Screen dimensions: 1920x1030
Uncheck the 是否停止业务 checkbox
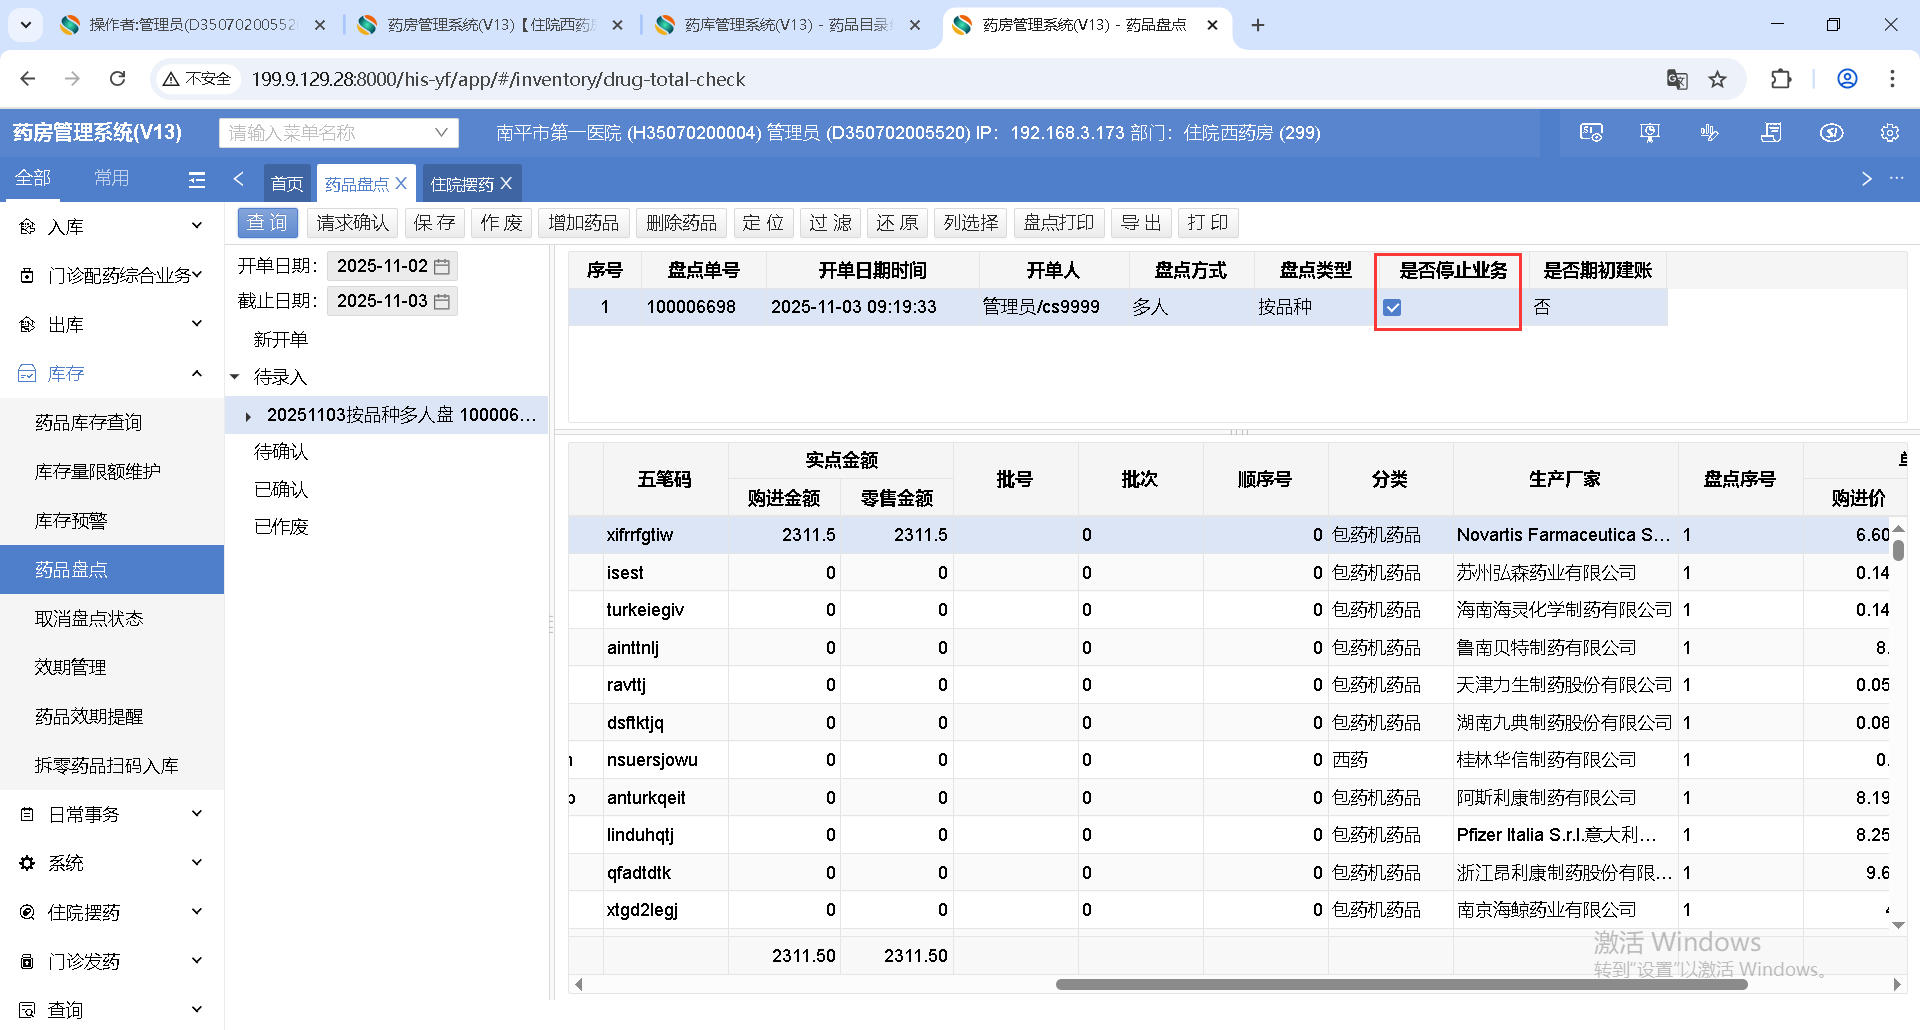[x=1392, y=308]
